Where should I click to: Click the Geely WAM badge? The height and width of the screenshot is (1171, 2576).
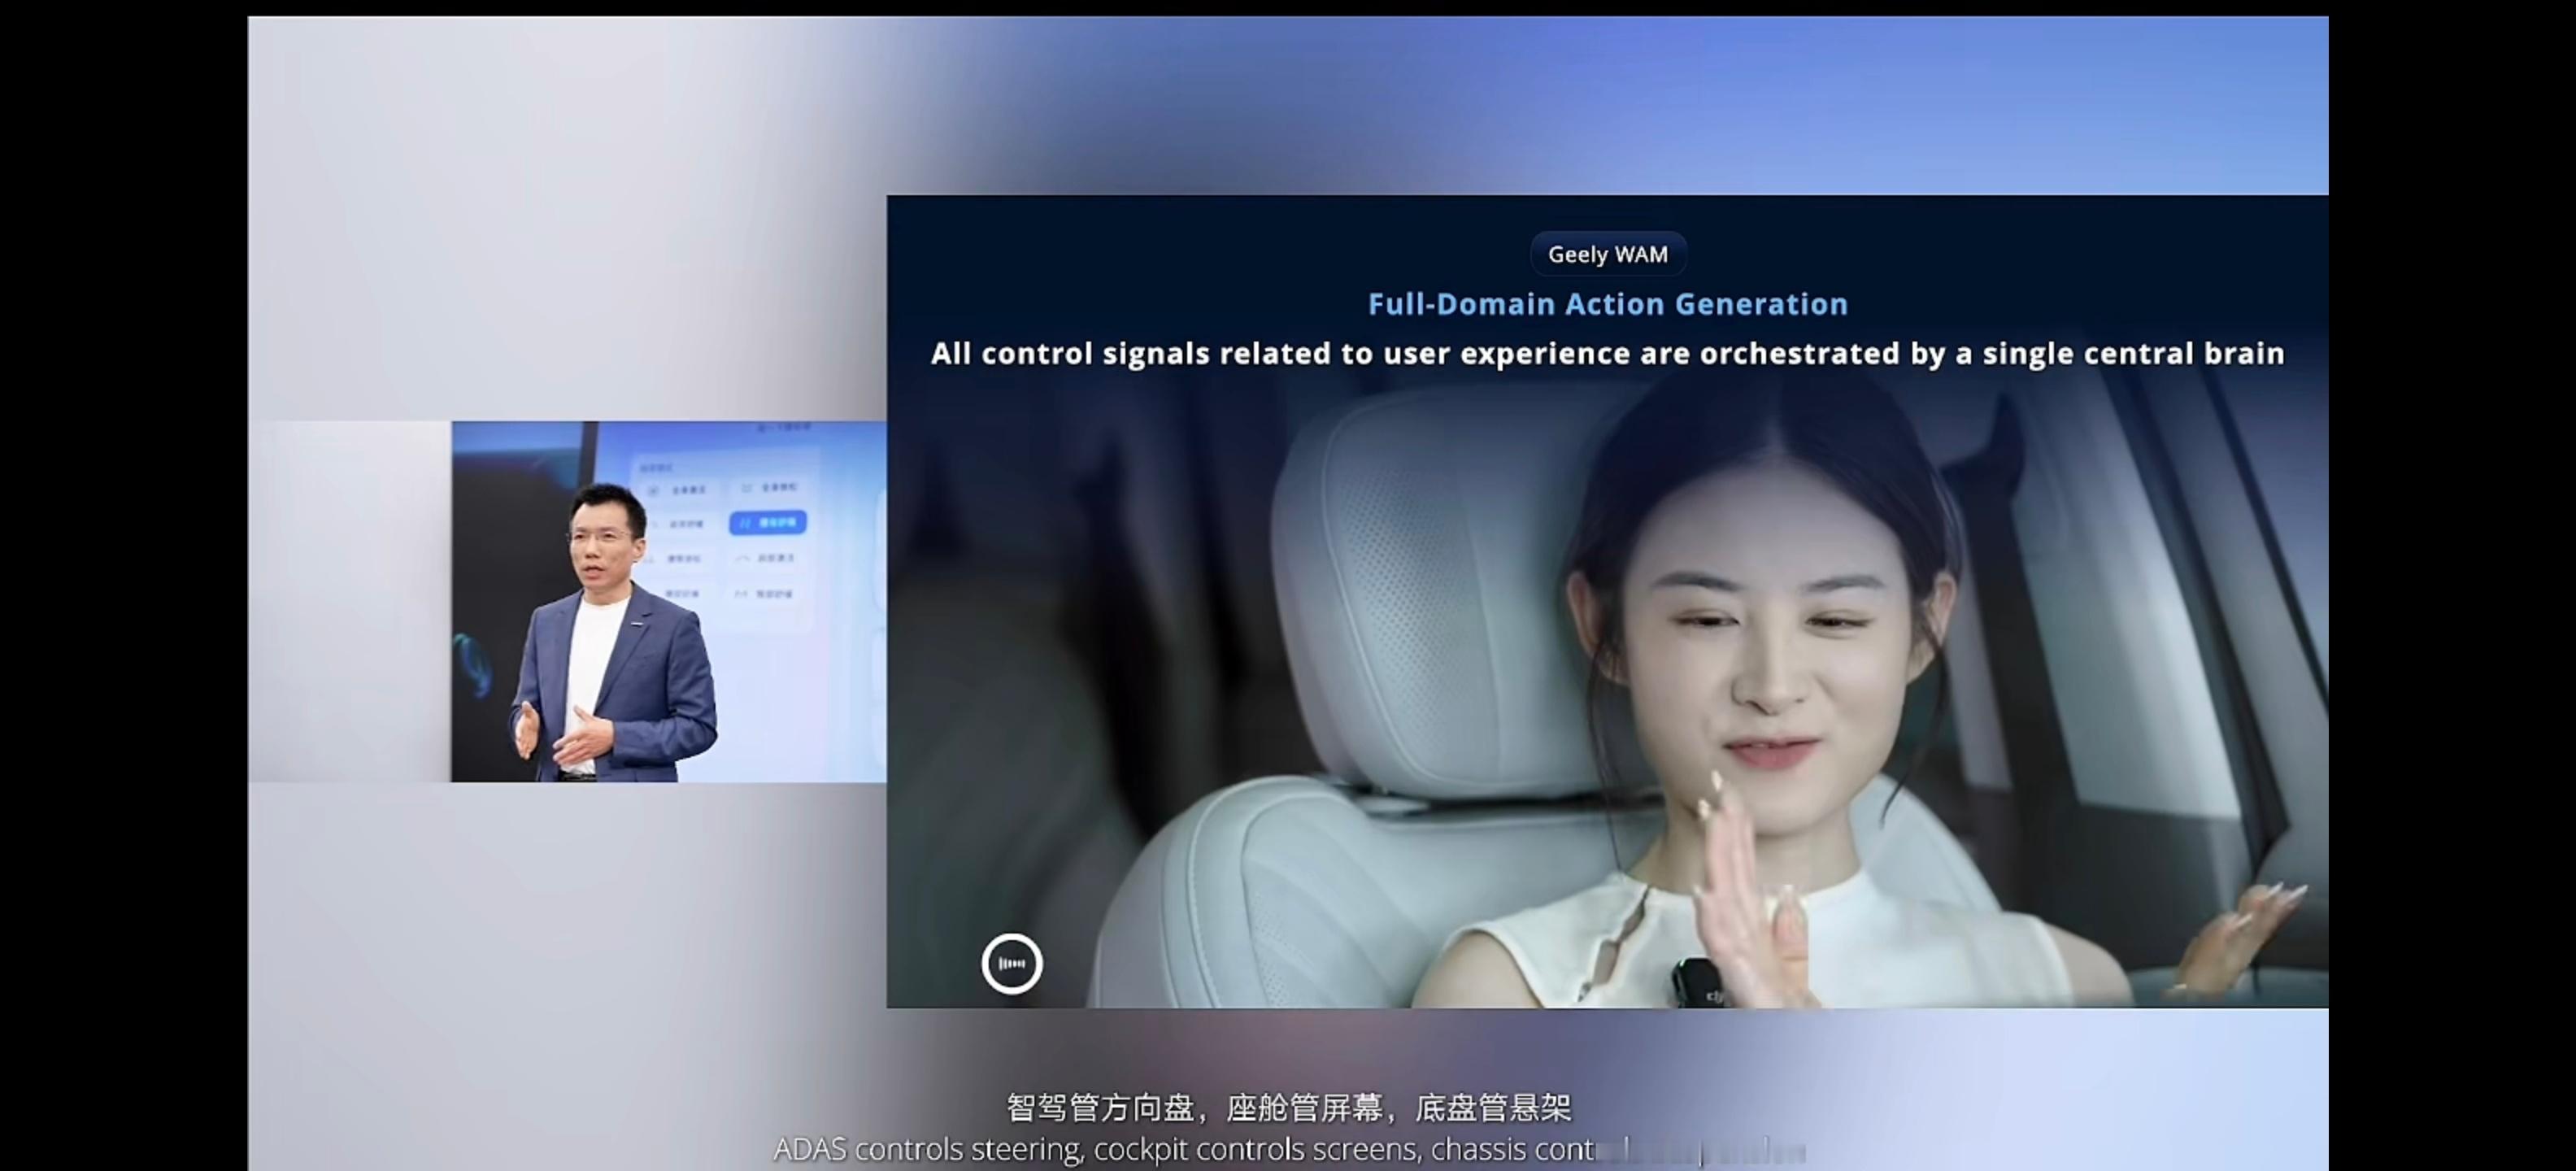(1607, 254)
